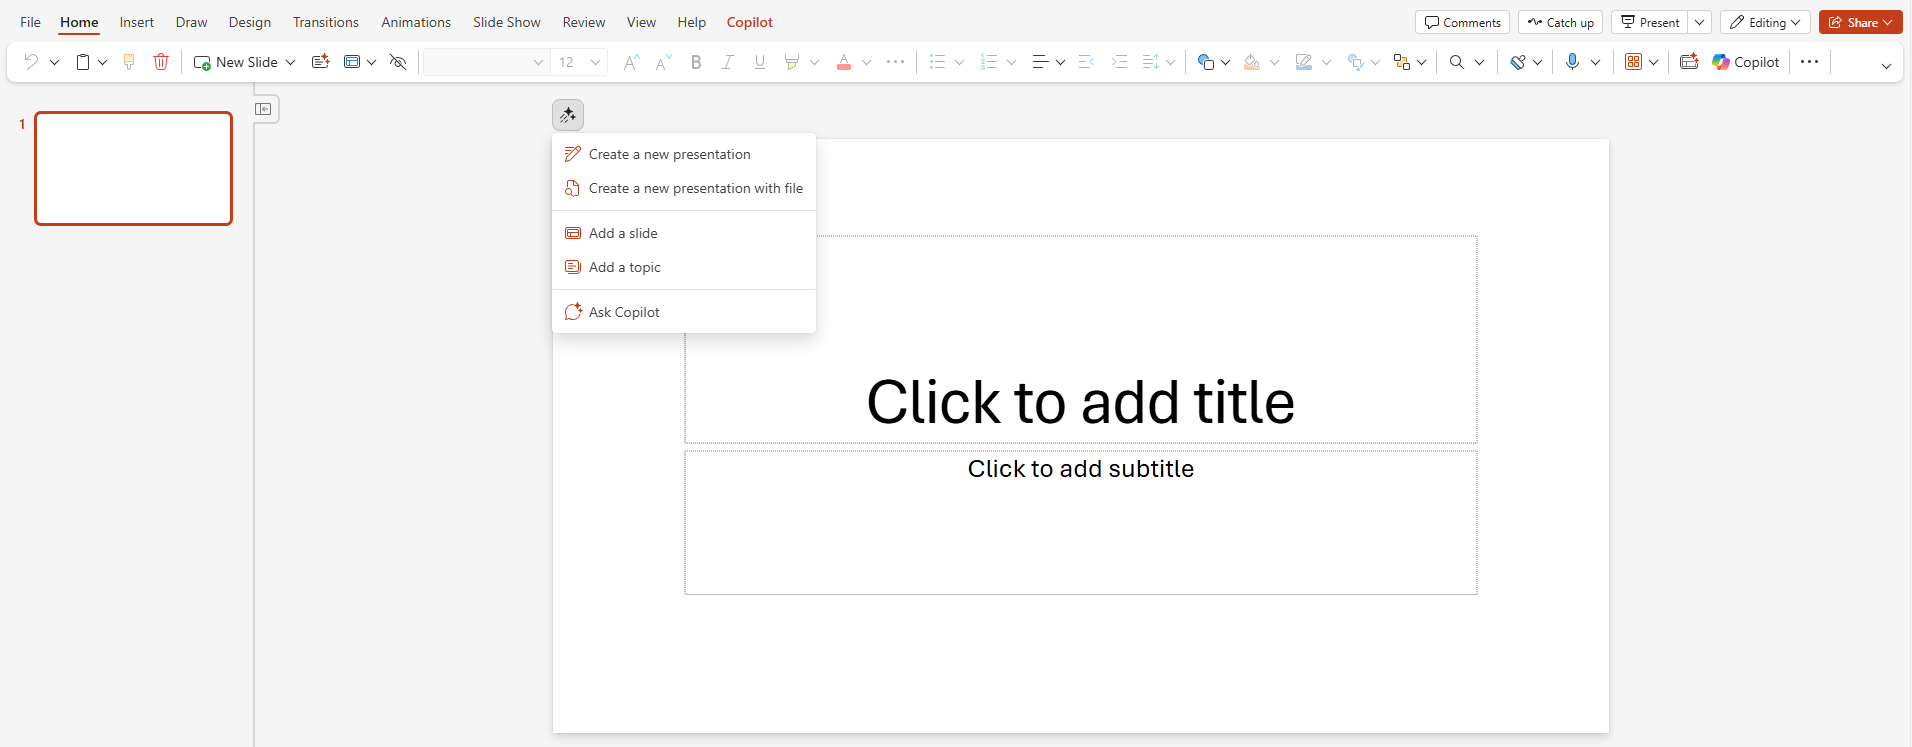This screenshot has height=747, width=1912.
Task: Click the New Slide button
Action: click(236, 62)
